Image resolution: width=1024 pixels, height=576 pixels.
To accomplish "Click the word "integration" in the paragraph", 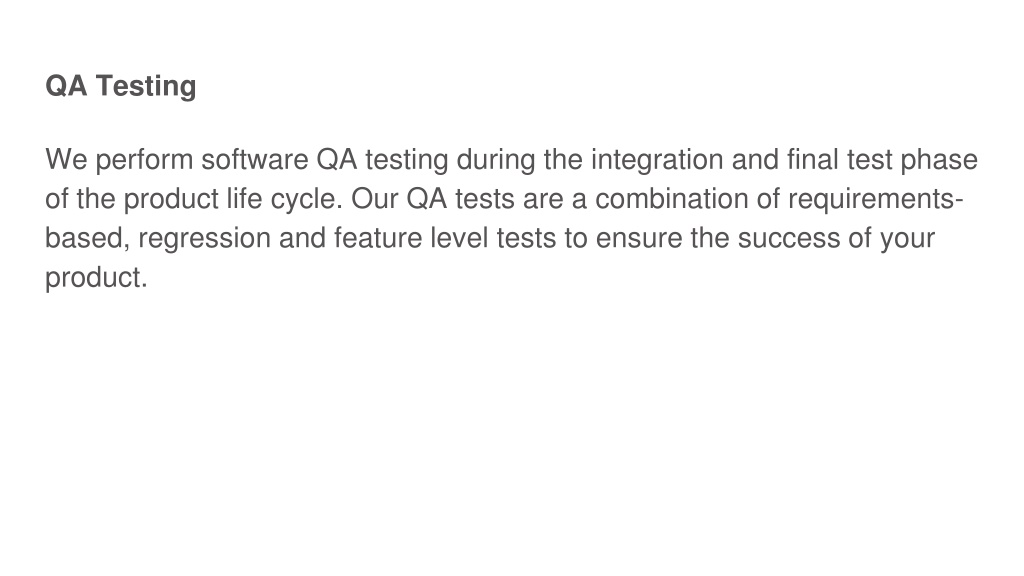I will pyautogui.click(x=657, y=161).
